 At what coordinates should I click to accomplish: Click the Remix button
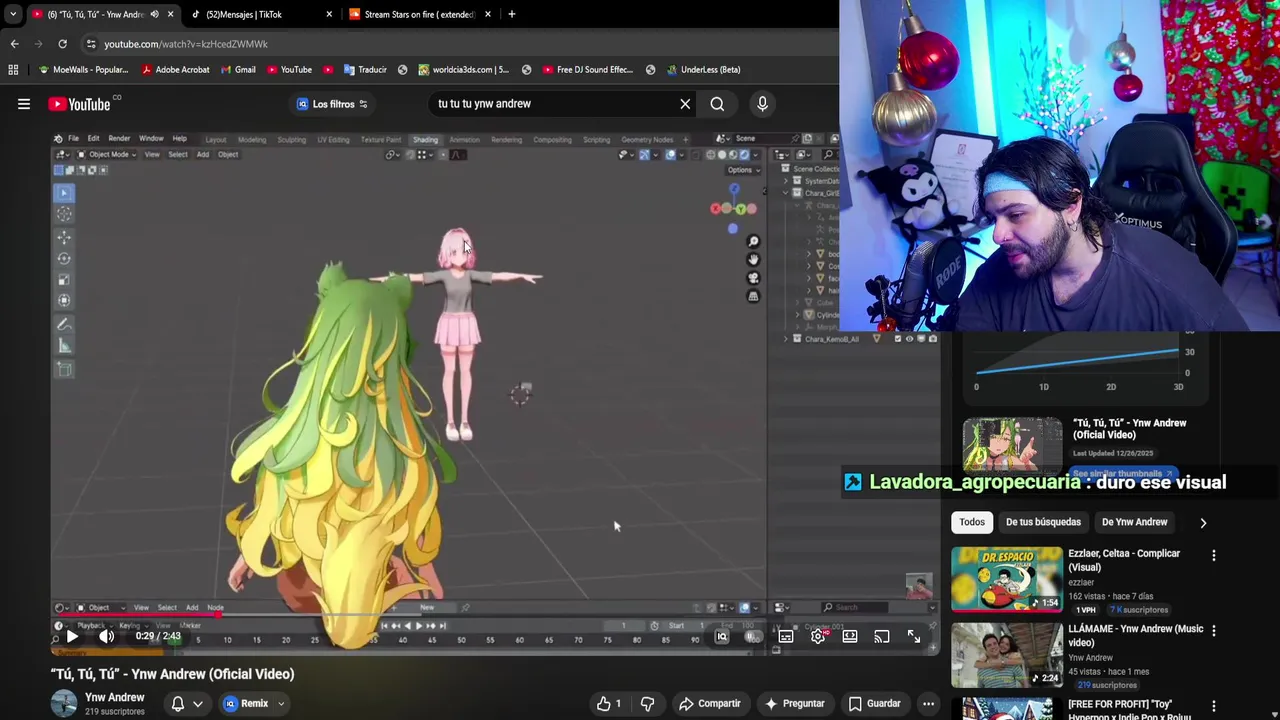(246, 703)
